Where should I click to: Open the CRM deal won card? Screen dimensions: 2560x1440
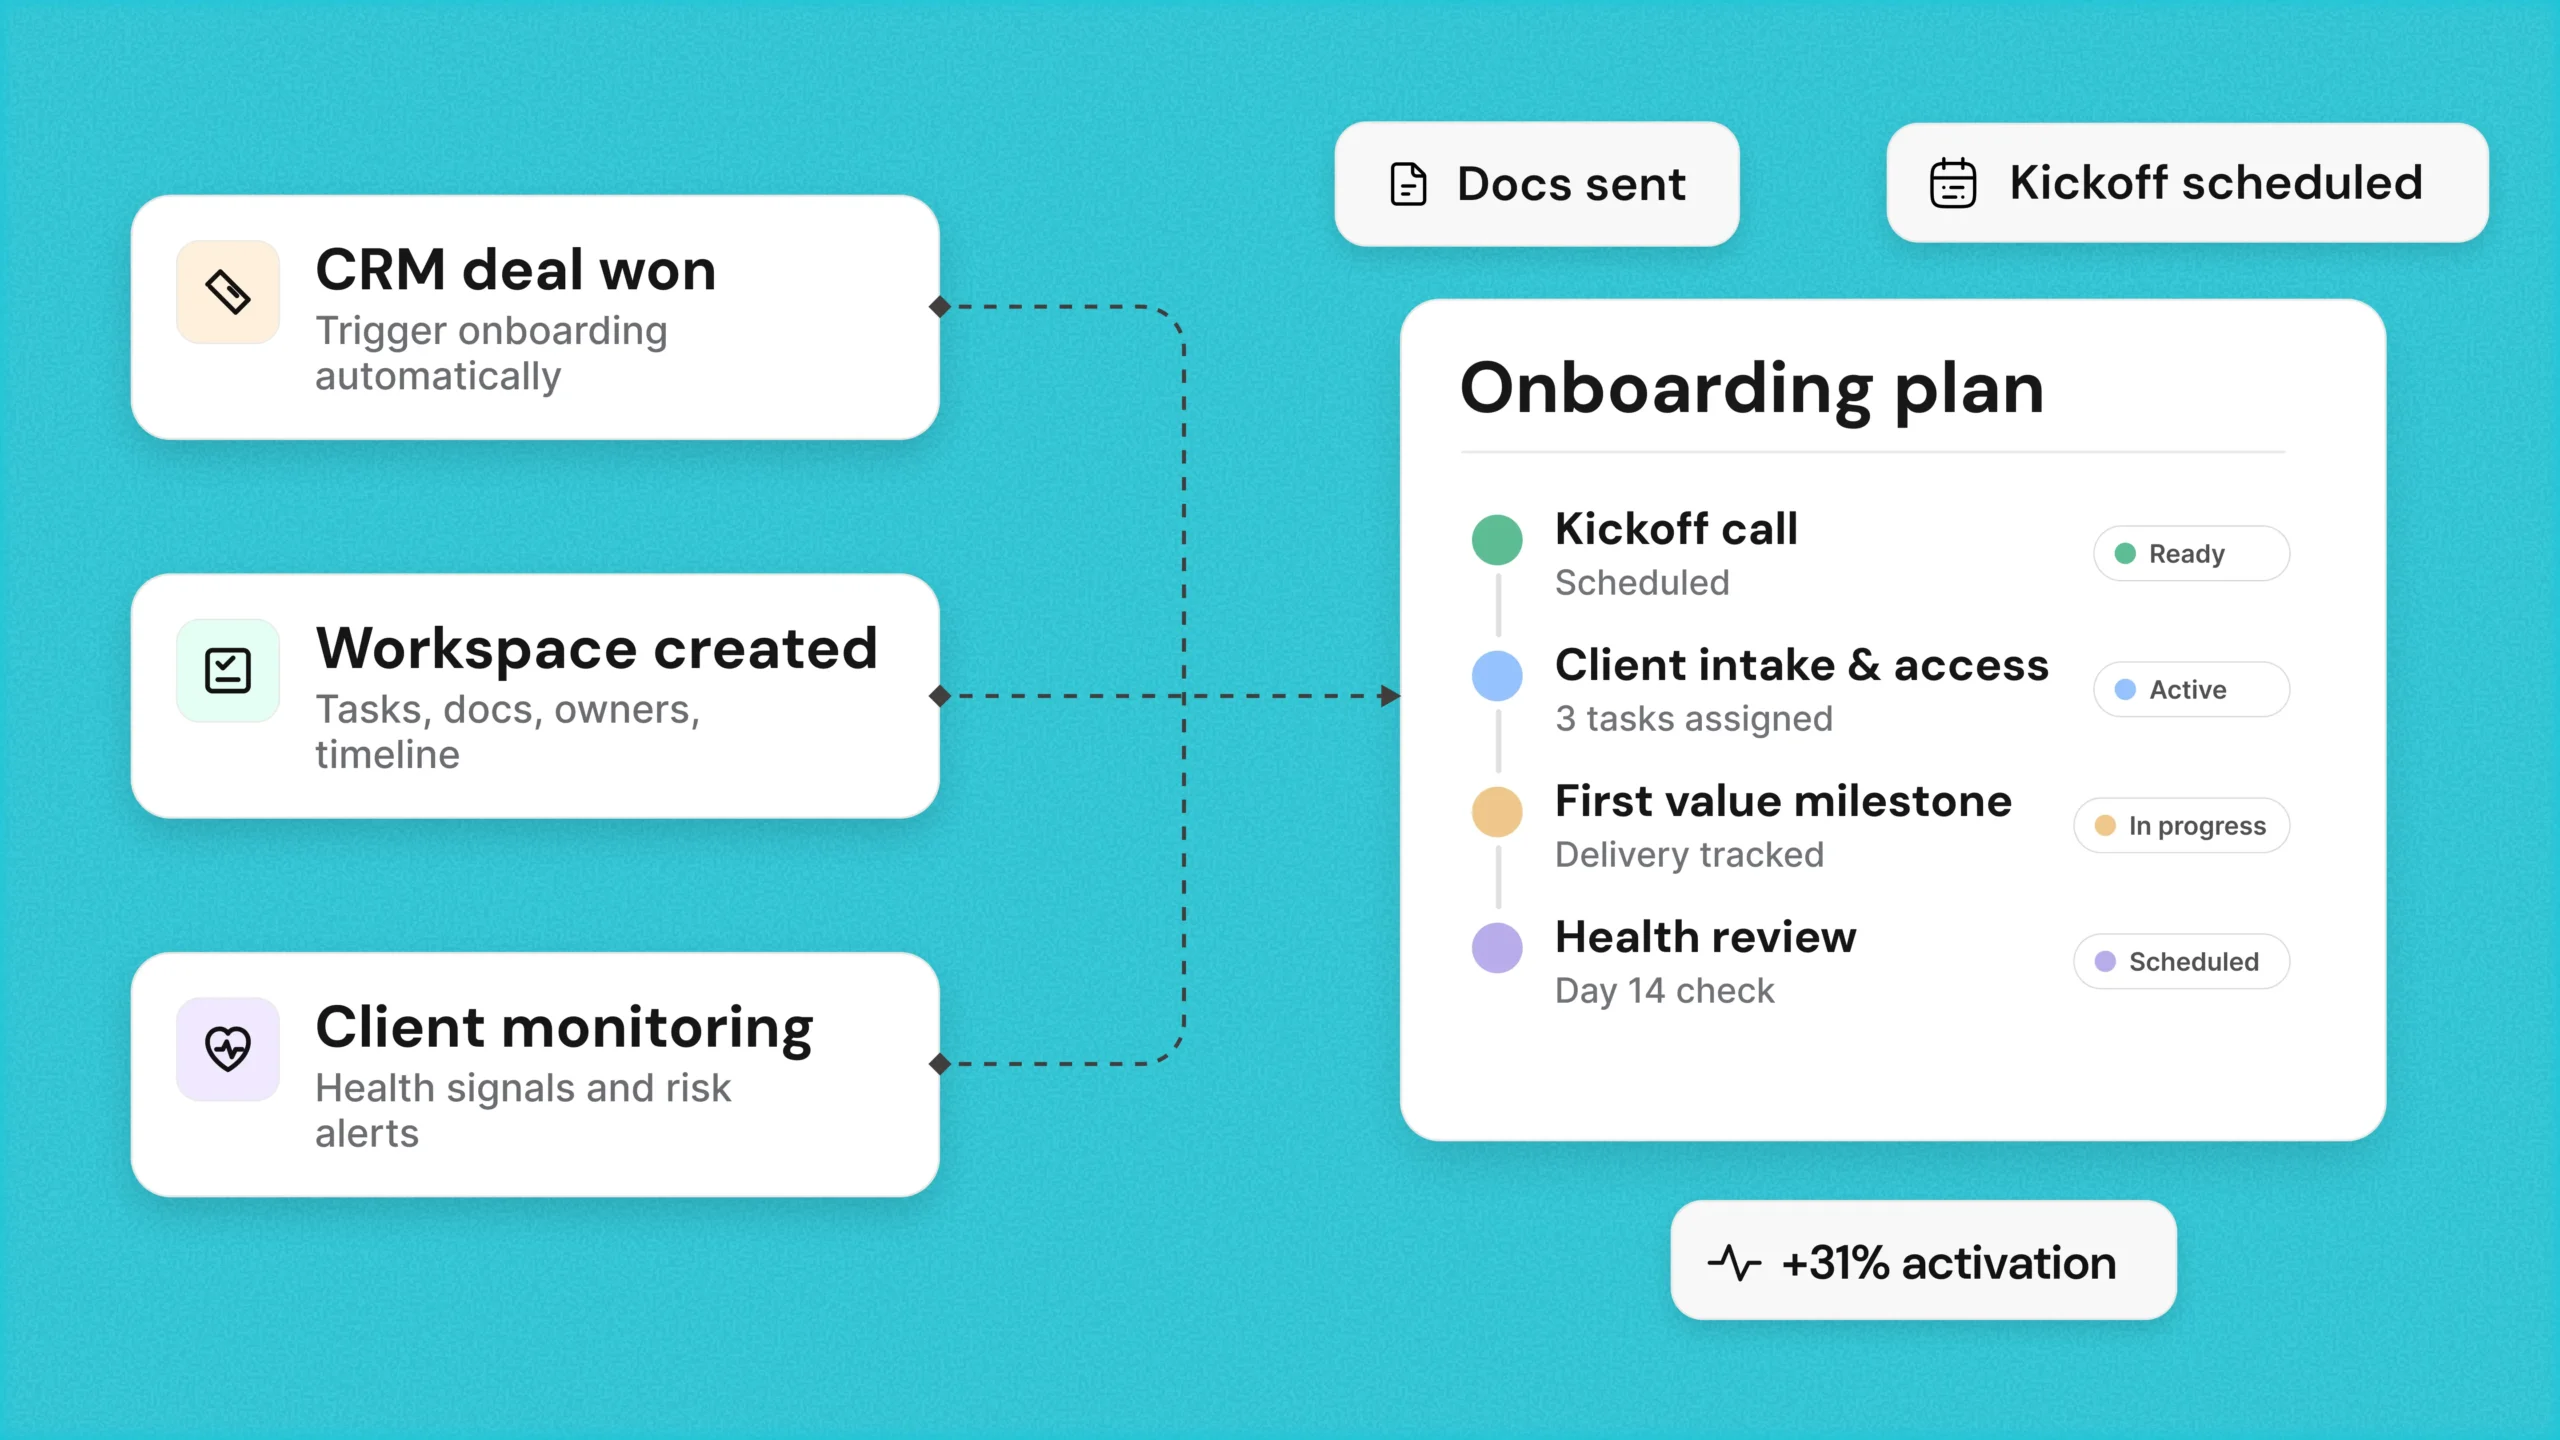pos(535,317)
